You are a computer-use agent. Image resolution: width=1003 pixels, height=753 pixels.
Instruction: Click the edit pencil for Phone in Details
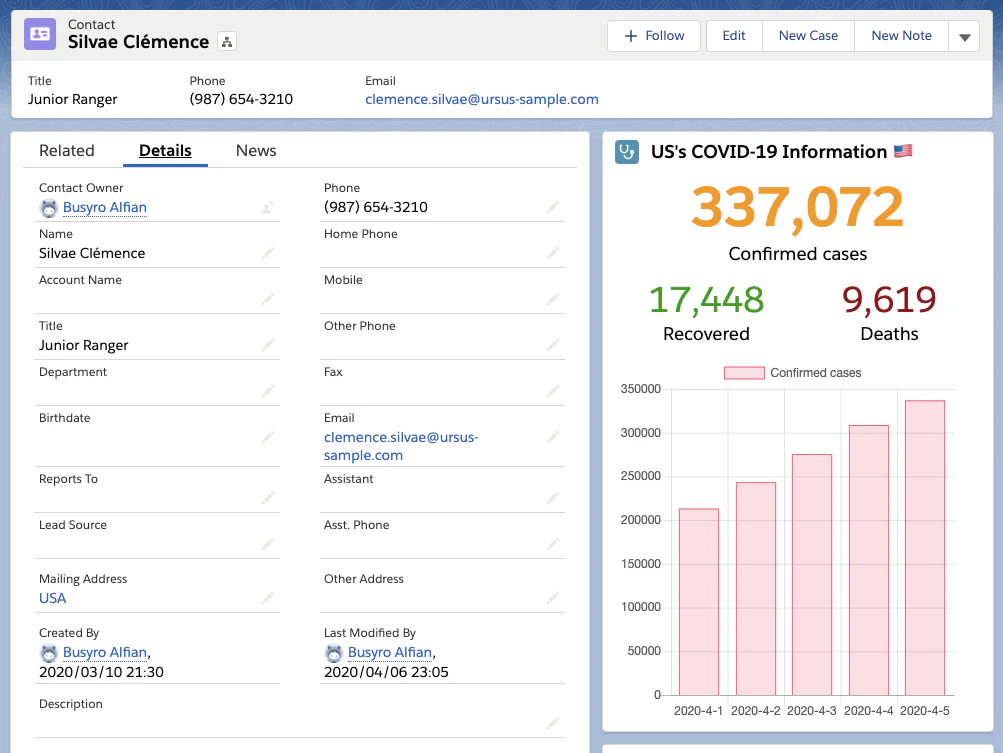tap(553, 207)
